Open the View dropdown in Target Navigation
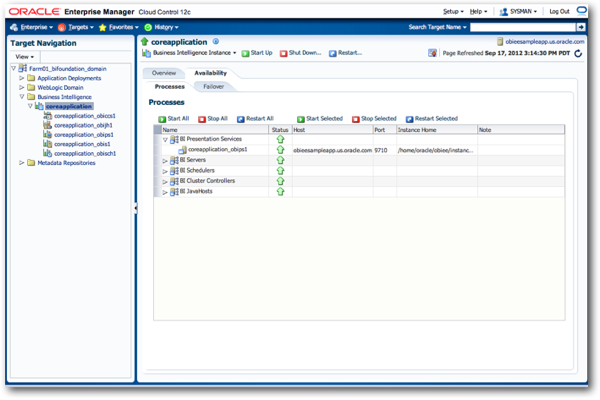This screenshot has height=400, width=600. tap(24, 57)
